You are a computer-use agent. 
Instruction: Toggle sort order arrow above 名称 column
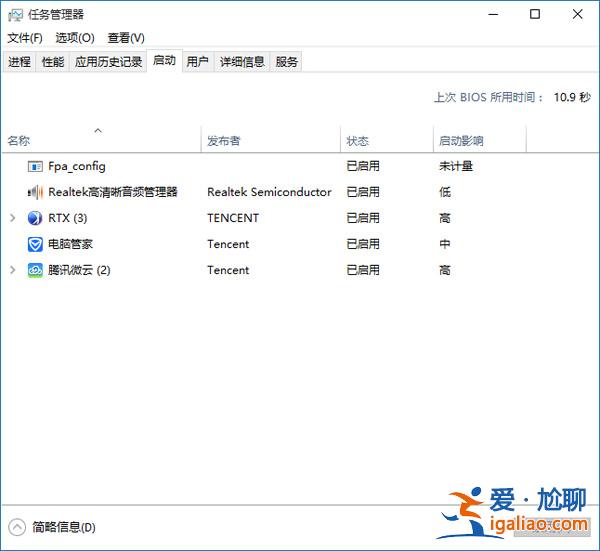tap(98, 131)
